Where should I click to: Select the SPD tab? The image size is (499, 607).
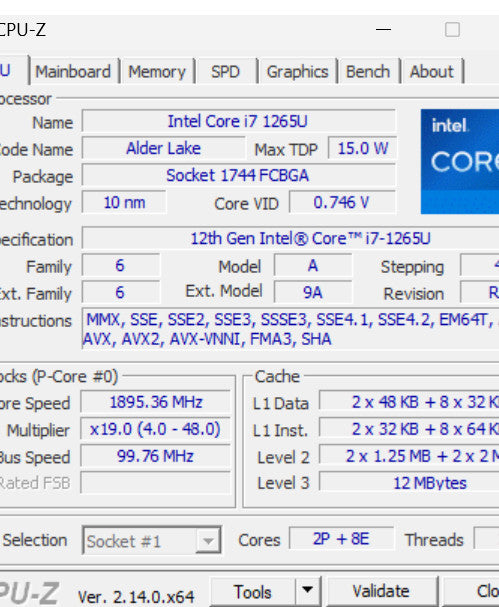(x=225, y=72)
